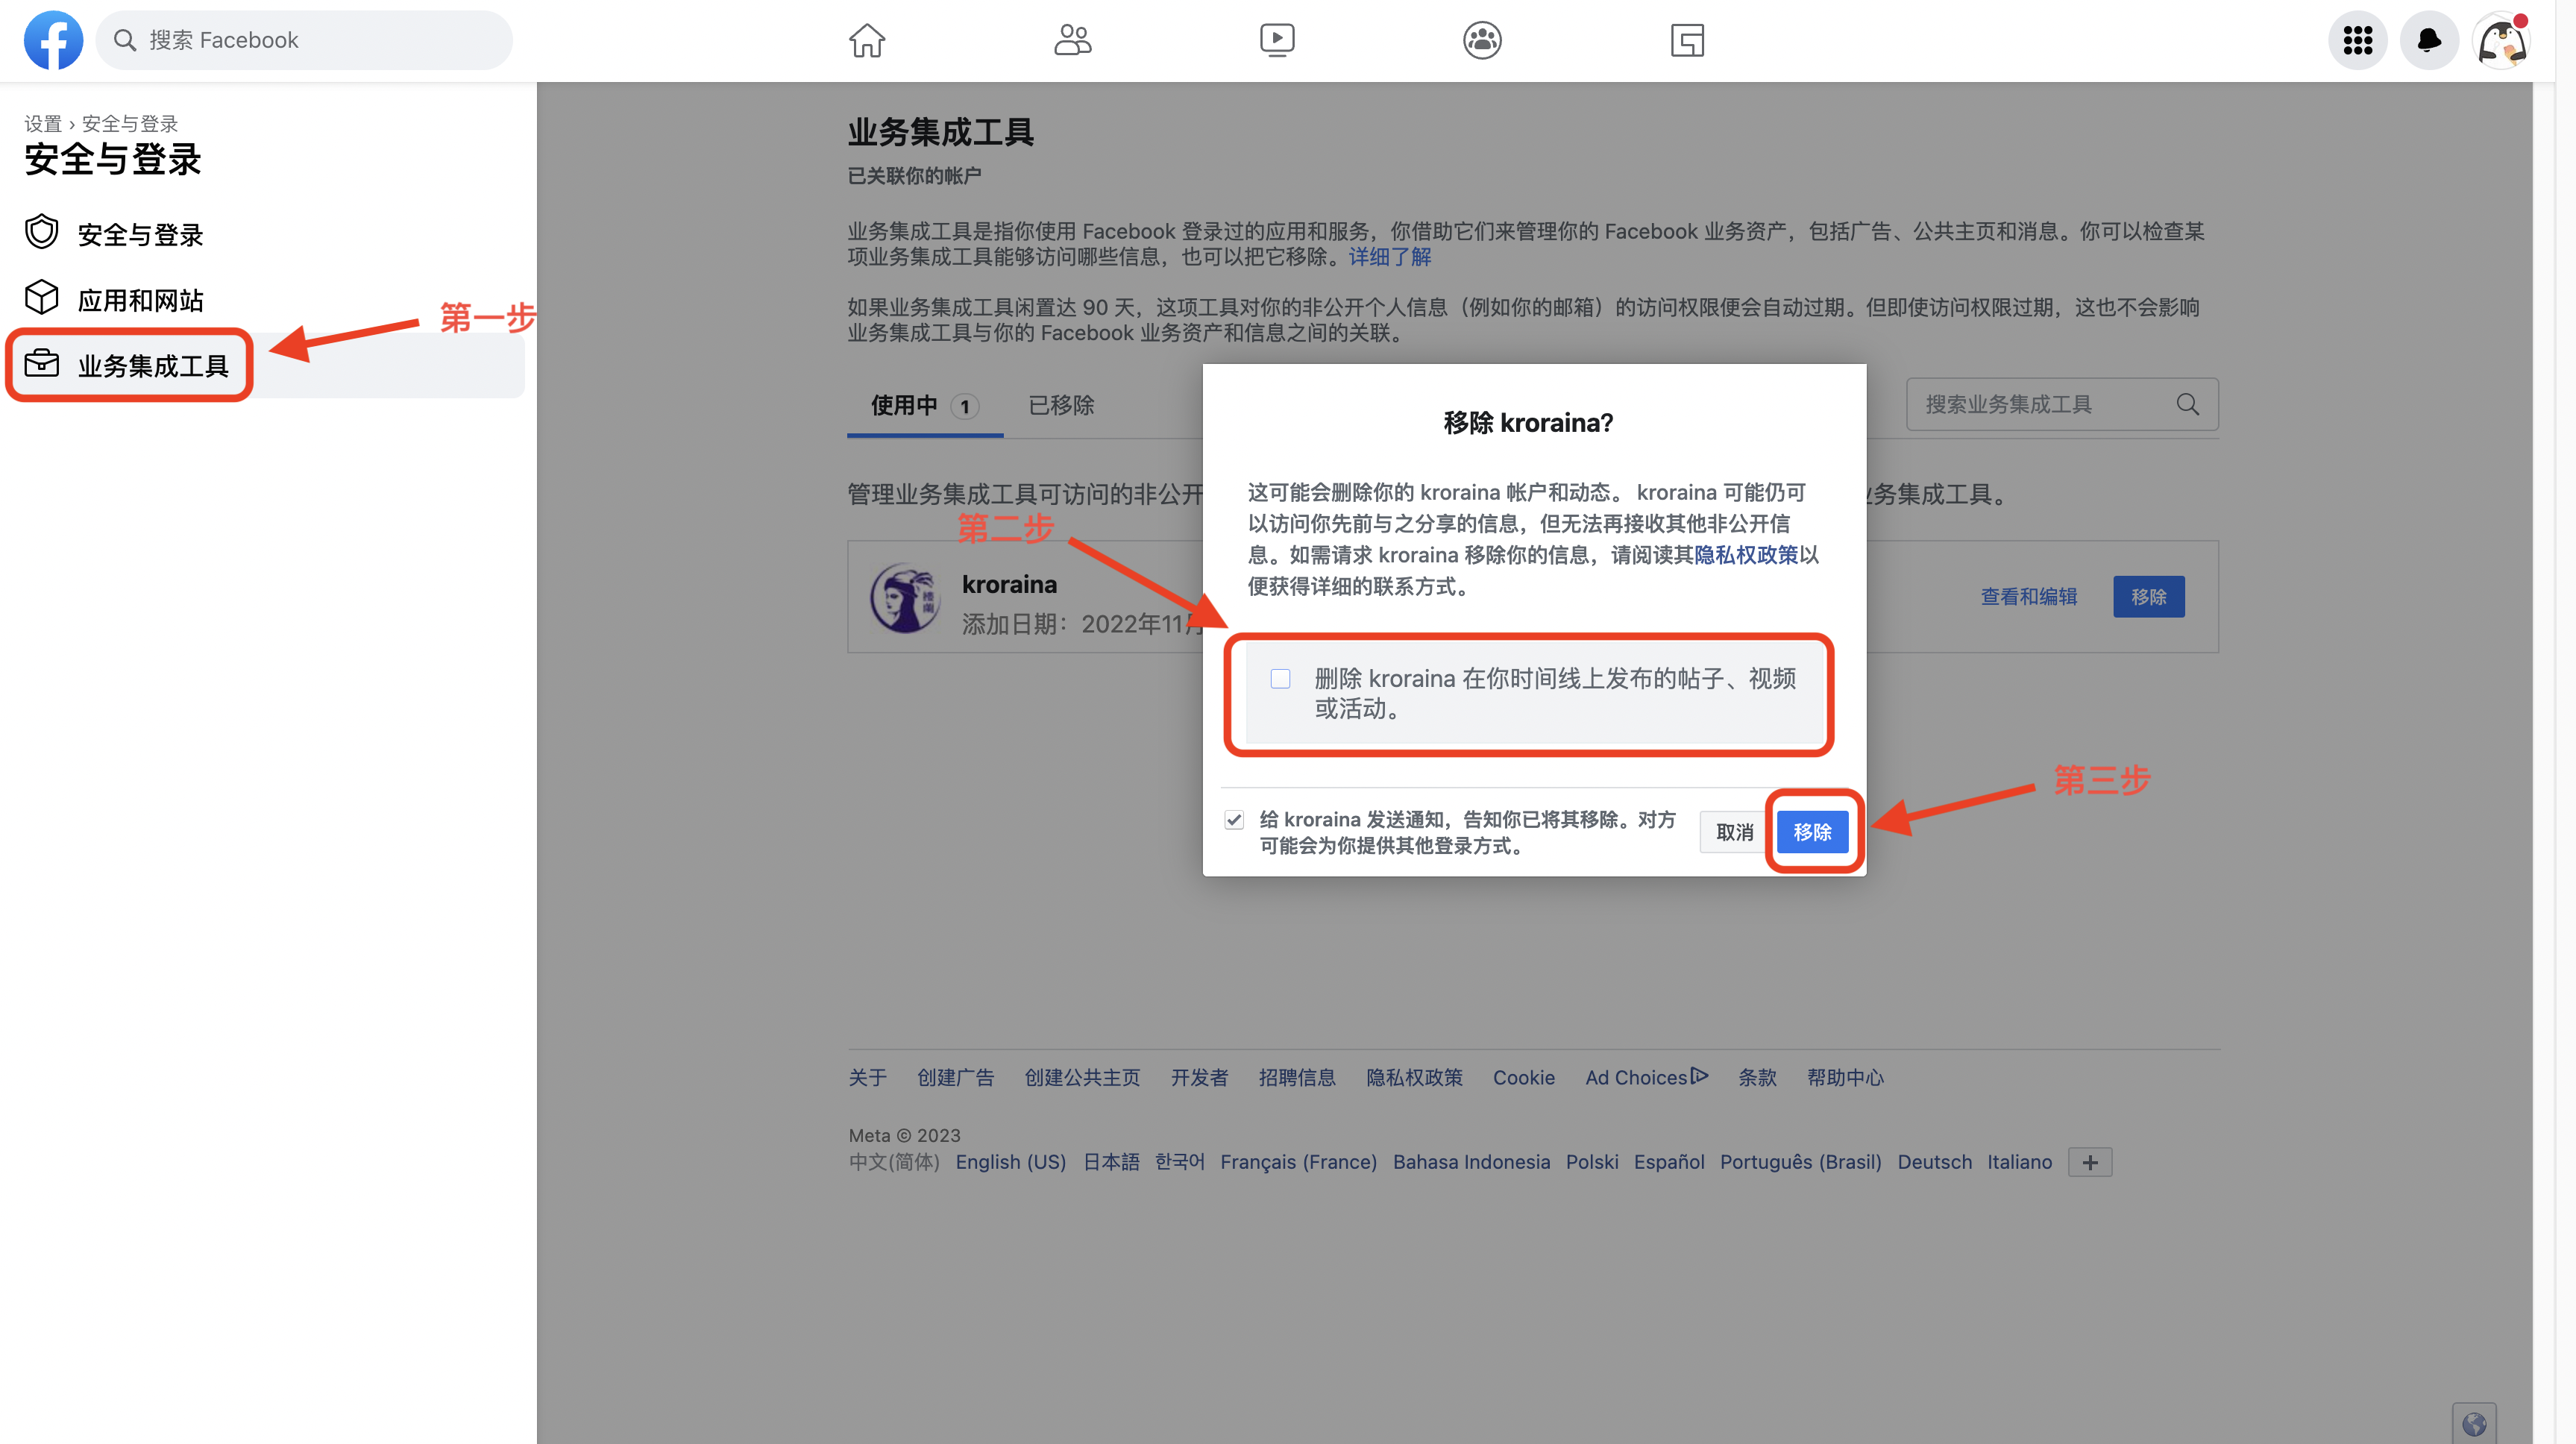The height and width of the screenshot is (1444, 2576).
Task: Open the Friends icon
Action: click(x=1072, y=40)
